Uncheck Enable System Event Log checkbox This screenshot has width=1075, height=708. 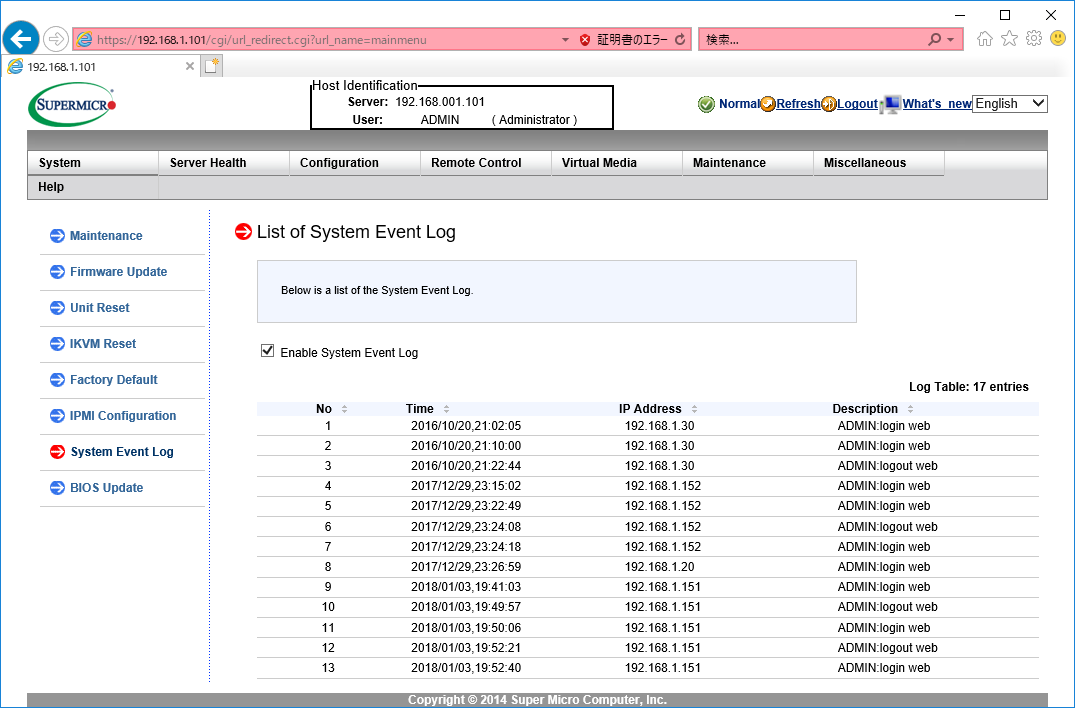click(x=267, y=351)
